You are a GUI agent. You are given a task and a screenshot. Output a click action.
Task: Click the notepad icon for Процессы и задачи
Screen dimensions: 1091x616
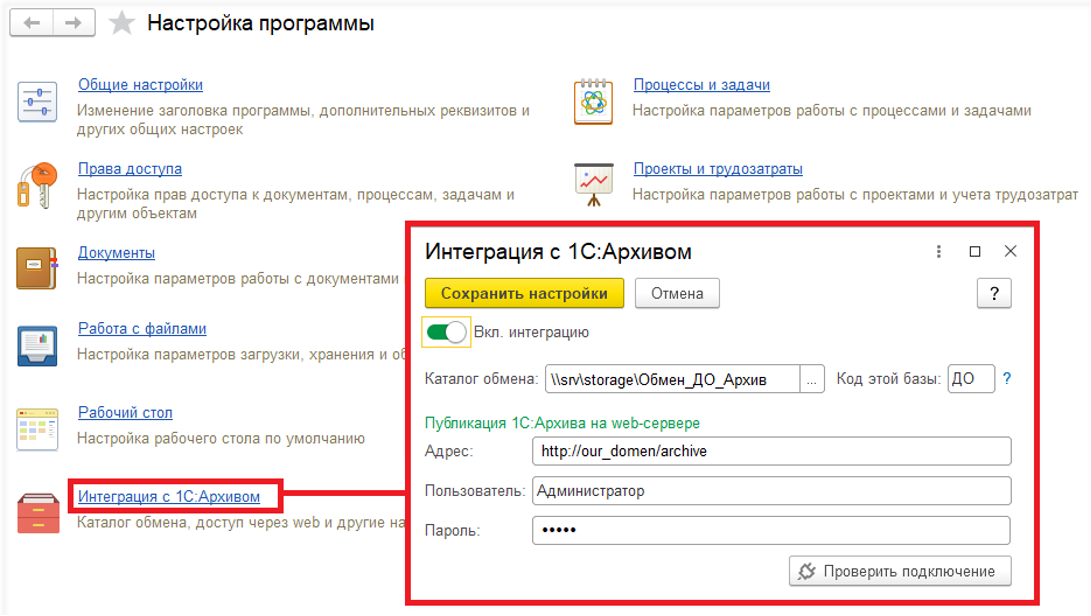click(x=594, y=102)
